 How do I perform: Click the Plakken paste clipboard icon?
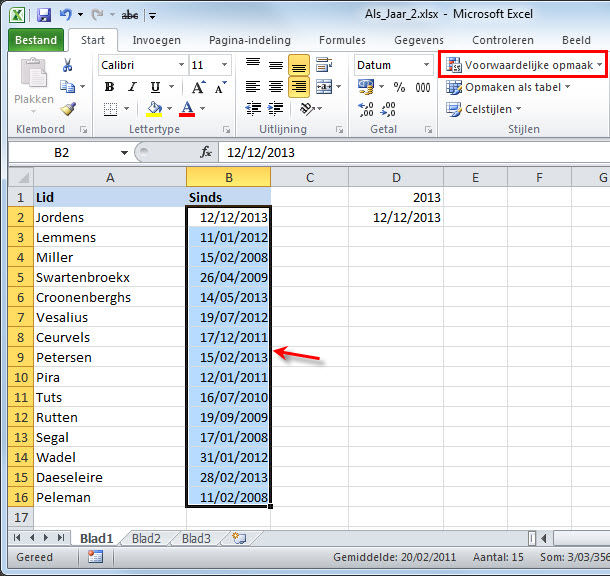[x=33, y=72]
